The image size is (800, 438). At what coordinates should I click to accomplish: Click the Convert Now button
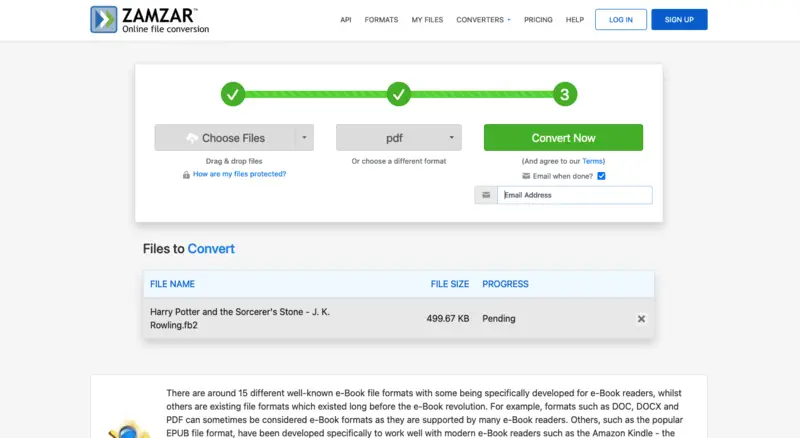point(563,137)
